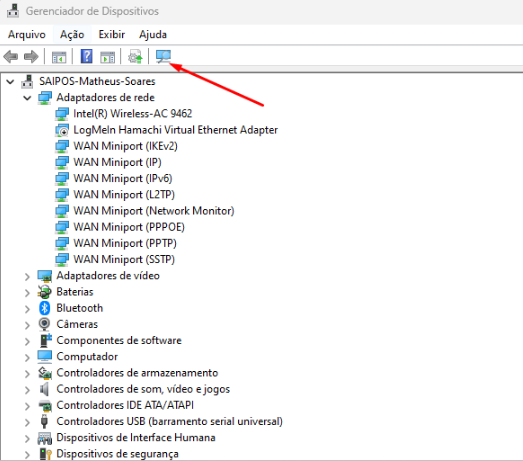This screenshot has height=461, width=523.
Task: Open the Ação menu
Action: 72,34
